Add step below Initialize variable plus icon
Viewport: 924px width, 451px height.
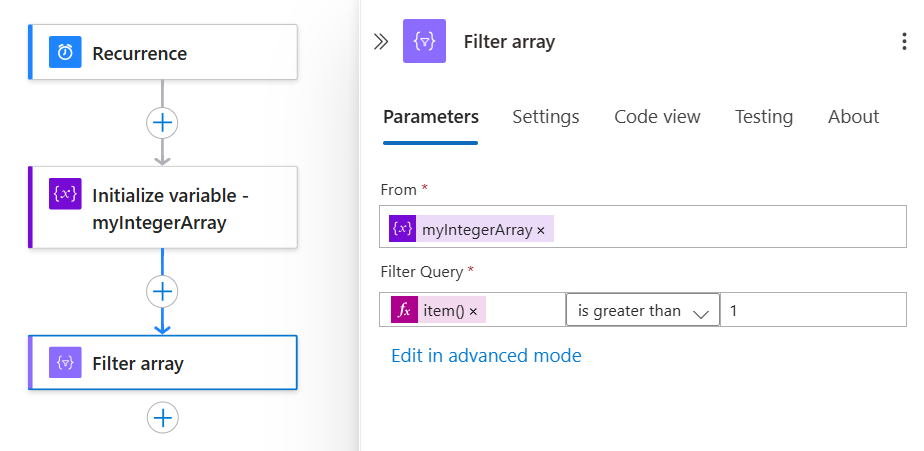tap(162, 291)
